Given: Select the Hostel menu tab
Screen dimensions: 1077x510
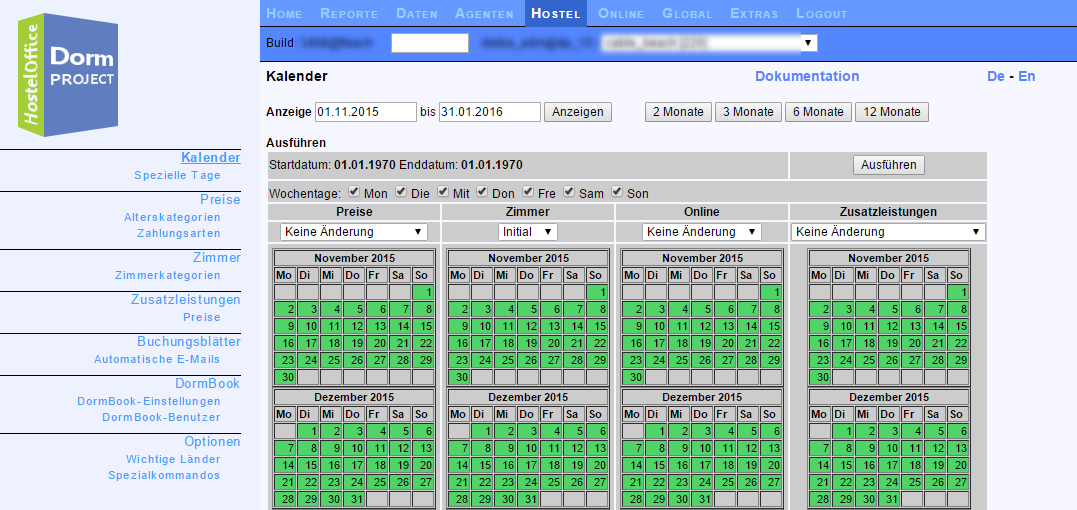Looking at the screenshot, I should 556,13.
